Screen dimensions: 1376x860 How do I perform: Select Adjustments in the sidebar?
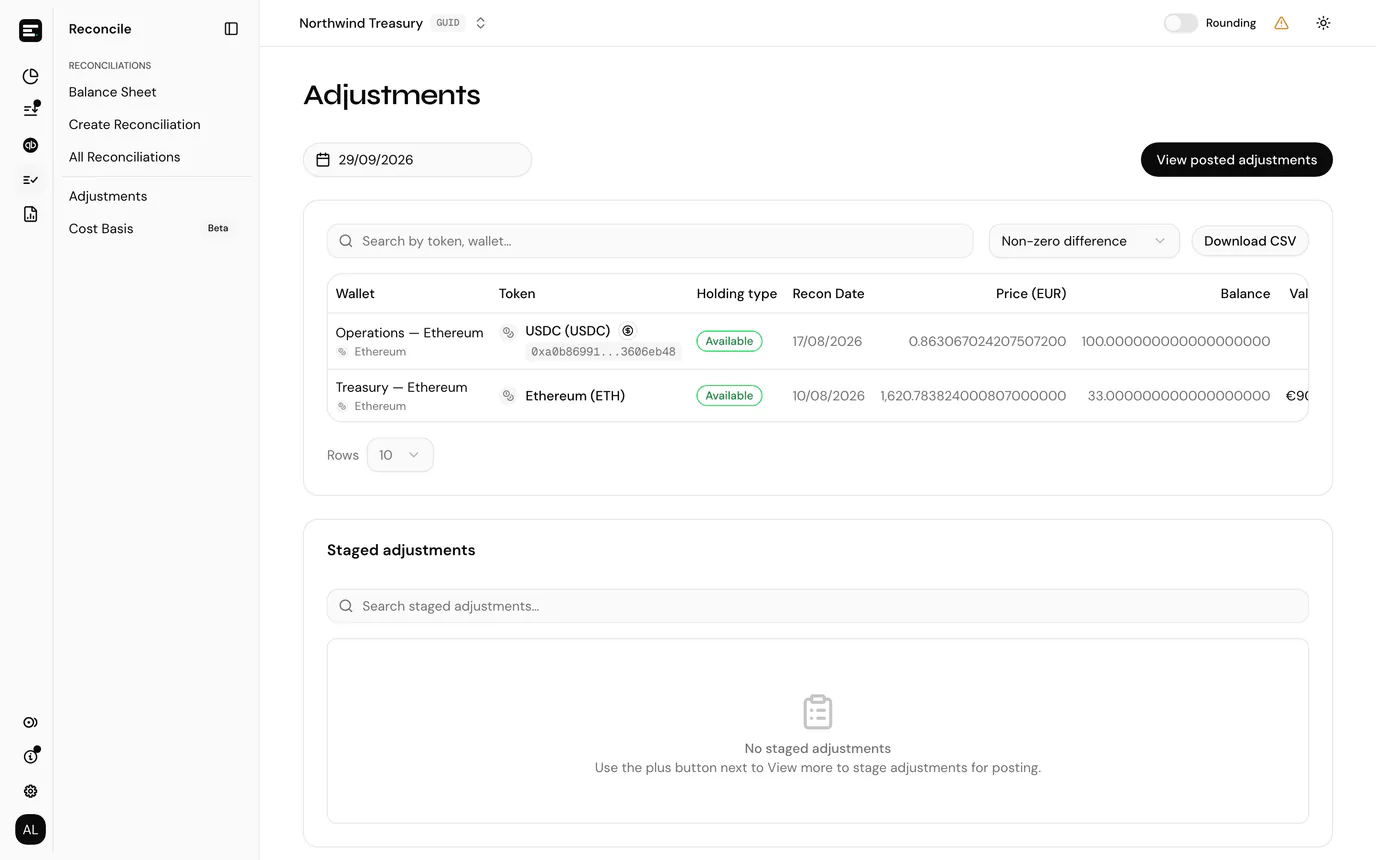tap(108, 196)
